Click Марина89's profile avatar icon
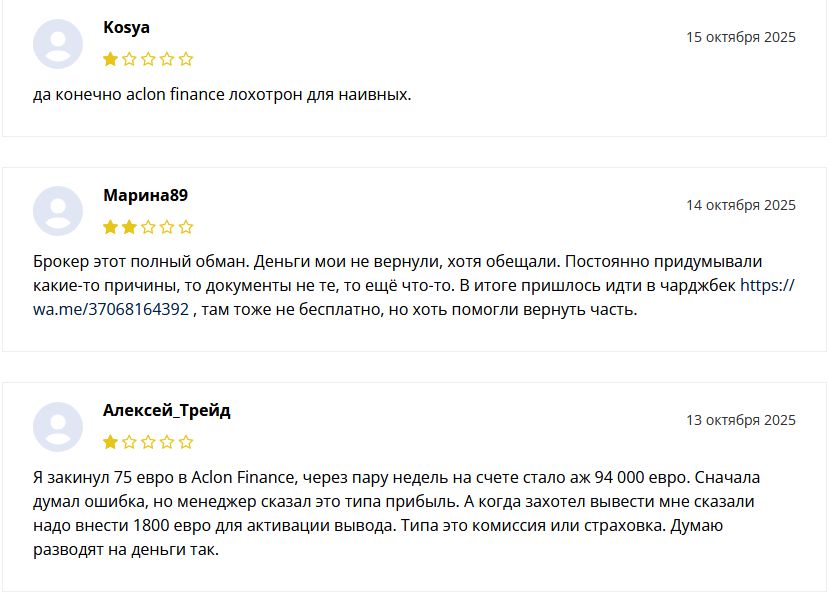The width and height of the screenshot is (829, 607). (x=57, y=211)
